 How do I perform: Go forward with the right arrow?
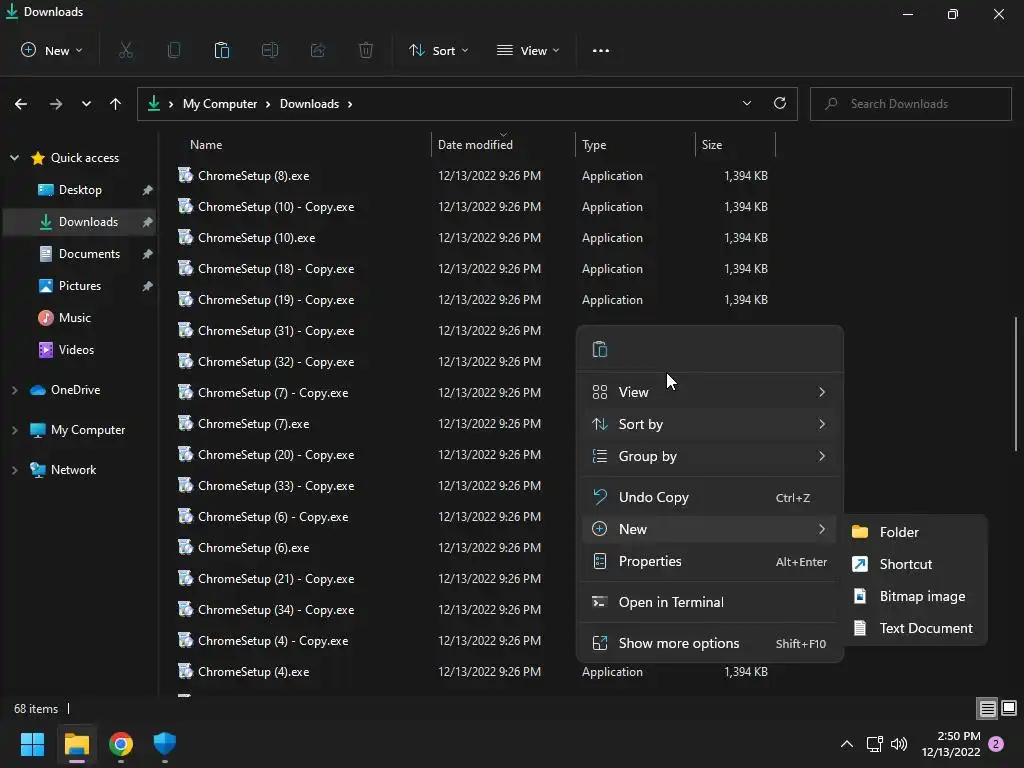(x=56, y=104)
